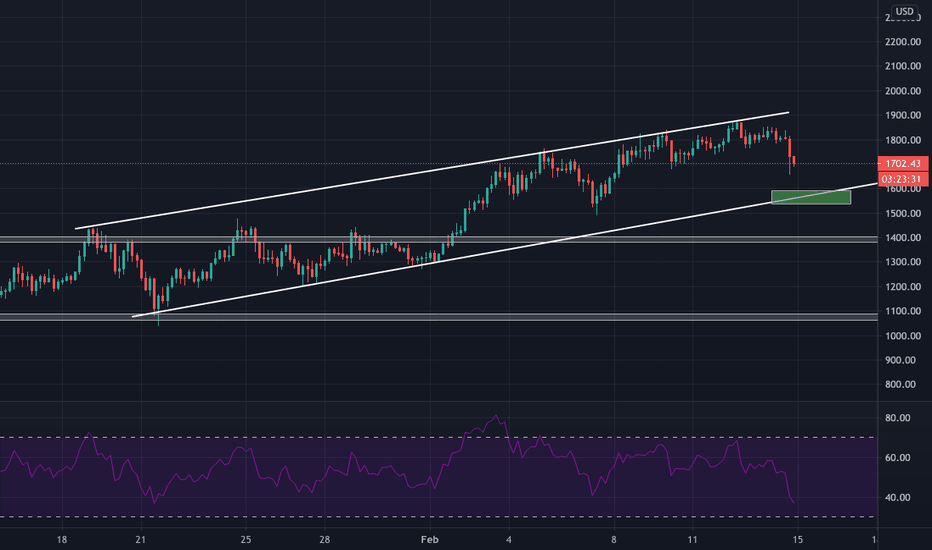This screenshot has width=932, height=550.
Task: Click the red dotted current price line
Action: [x=439, y=164]
